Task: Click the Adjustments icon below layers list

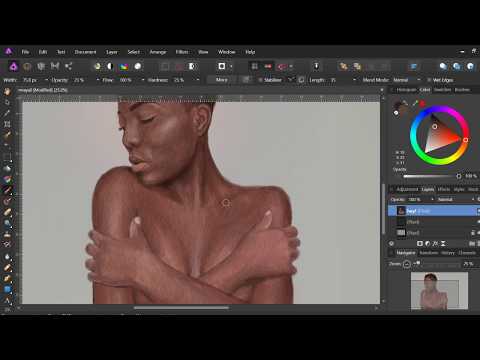Action: [428, 244]
